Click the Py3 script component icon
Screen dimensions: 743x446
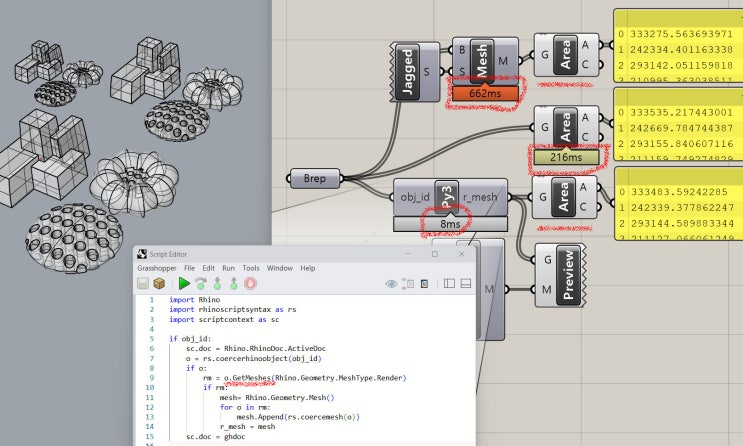click(x=446, y=197)
